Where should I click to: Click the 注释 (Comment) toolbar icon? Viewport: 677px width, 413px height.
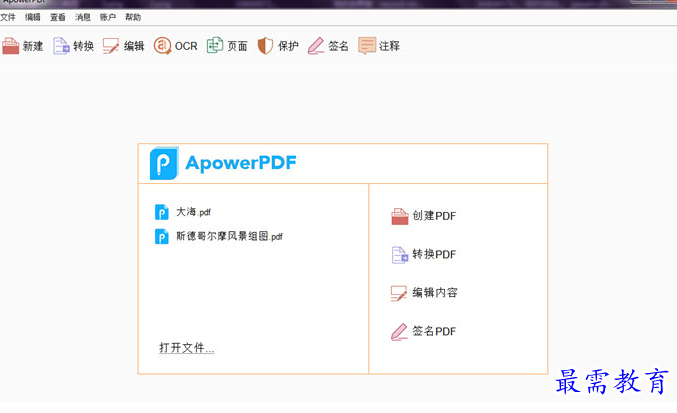[x=367, y=46]
